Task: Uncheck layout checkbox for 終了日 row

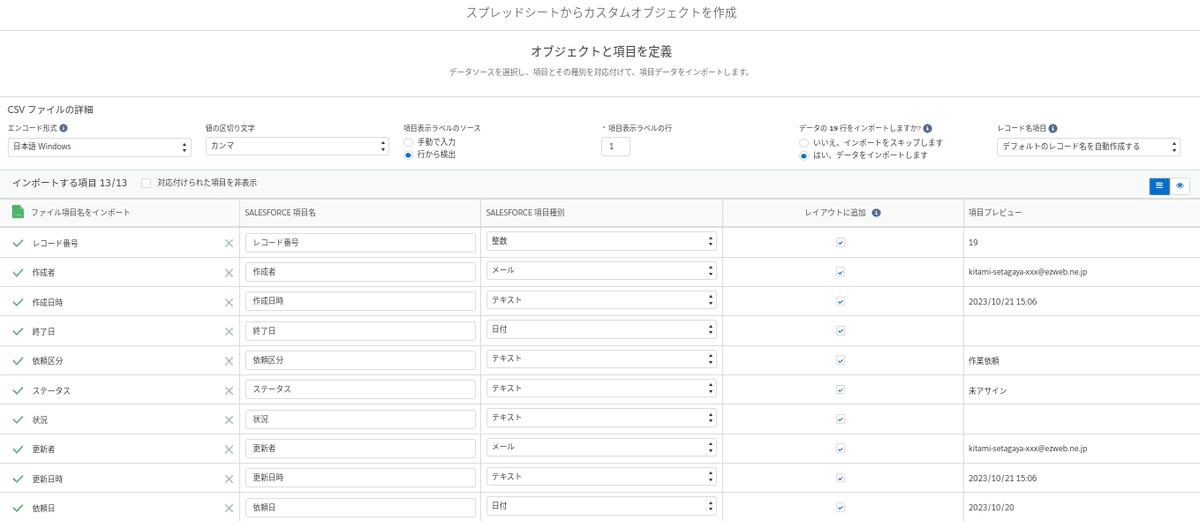Action: tap(840, 331)
